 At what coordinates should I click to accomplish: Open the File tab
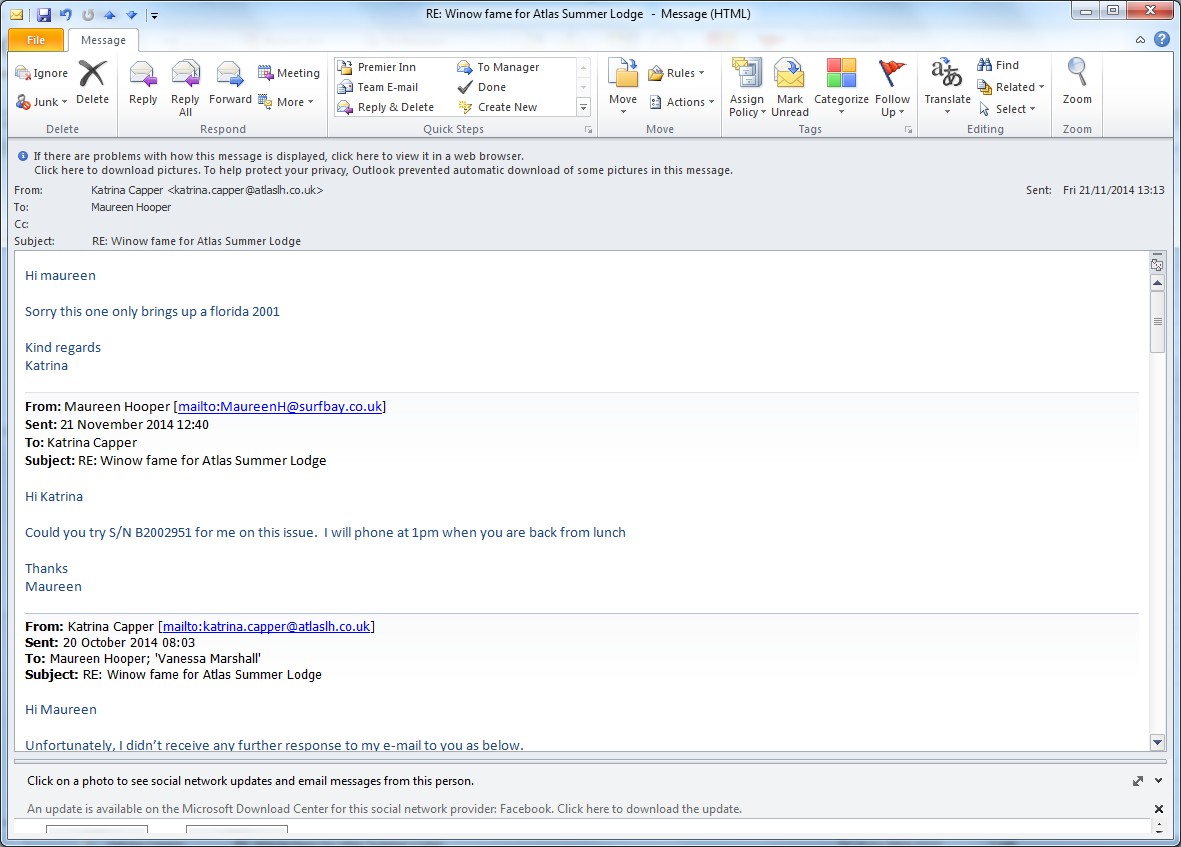point(36,40)
